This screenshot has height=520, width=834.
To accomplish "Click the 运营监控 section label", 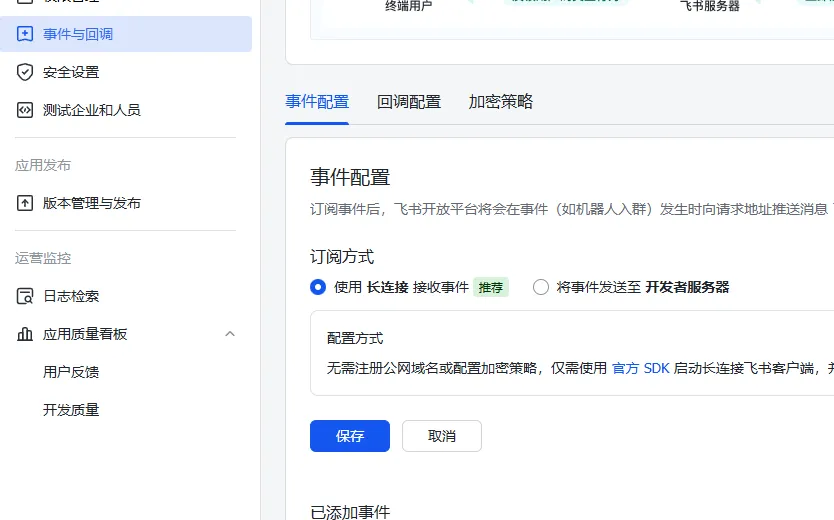I will coord(43,258).
